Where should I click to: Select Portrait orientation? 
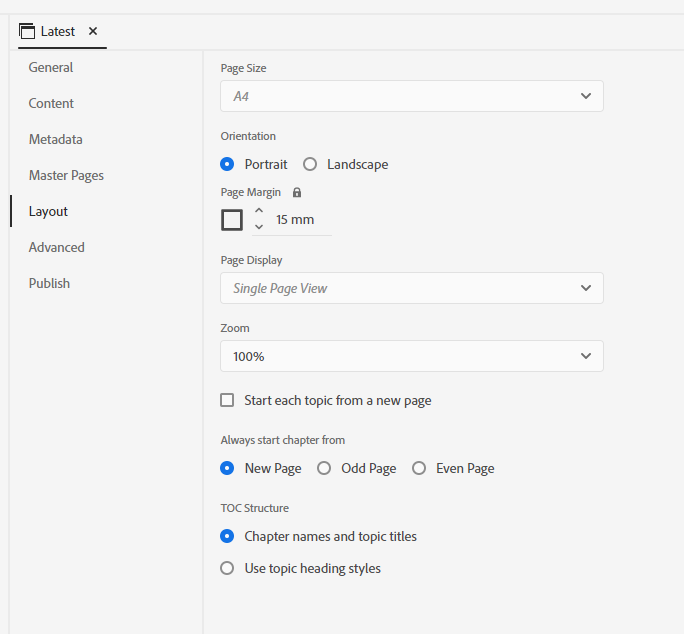tap(227, 164)
